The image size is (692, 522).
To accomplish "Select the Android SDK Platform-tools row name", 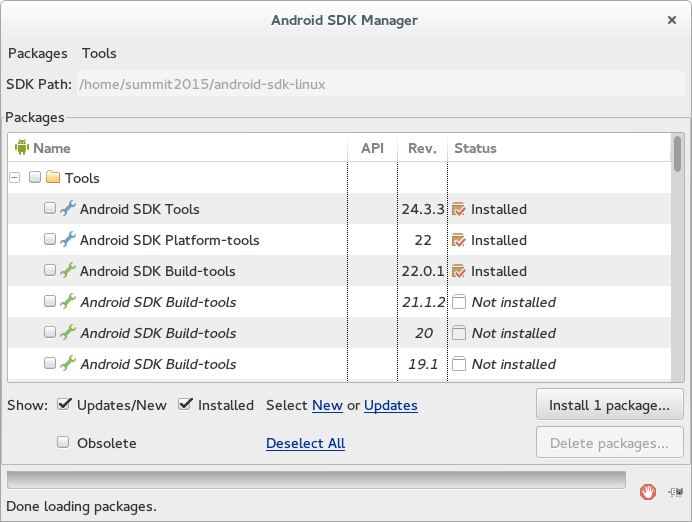I will click(169, 240).
